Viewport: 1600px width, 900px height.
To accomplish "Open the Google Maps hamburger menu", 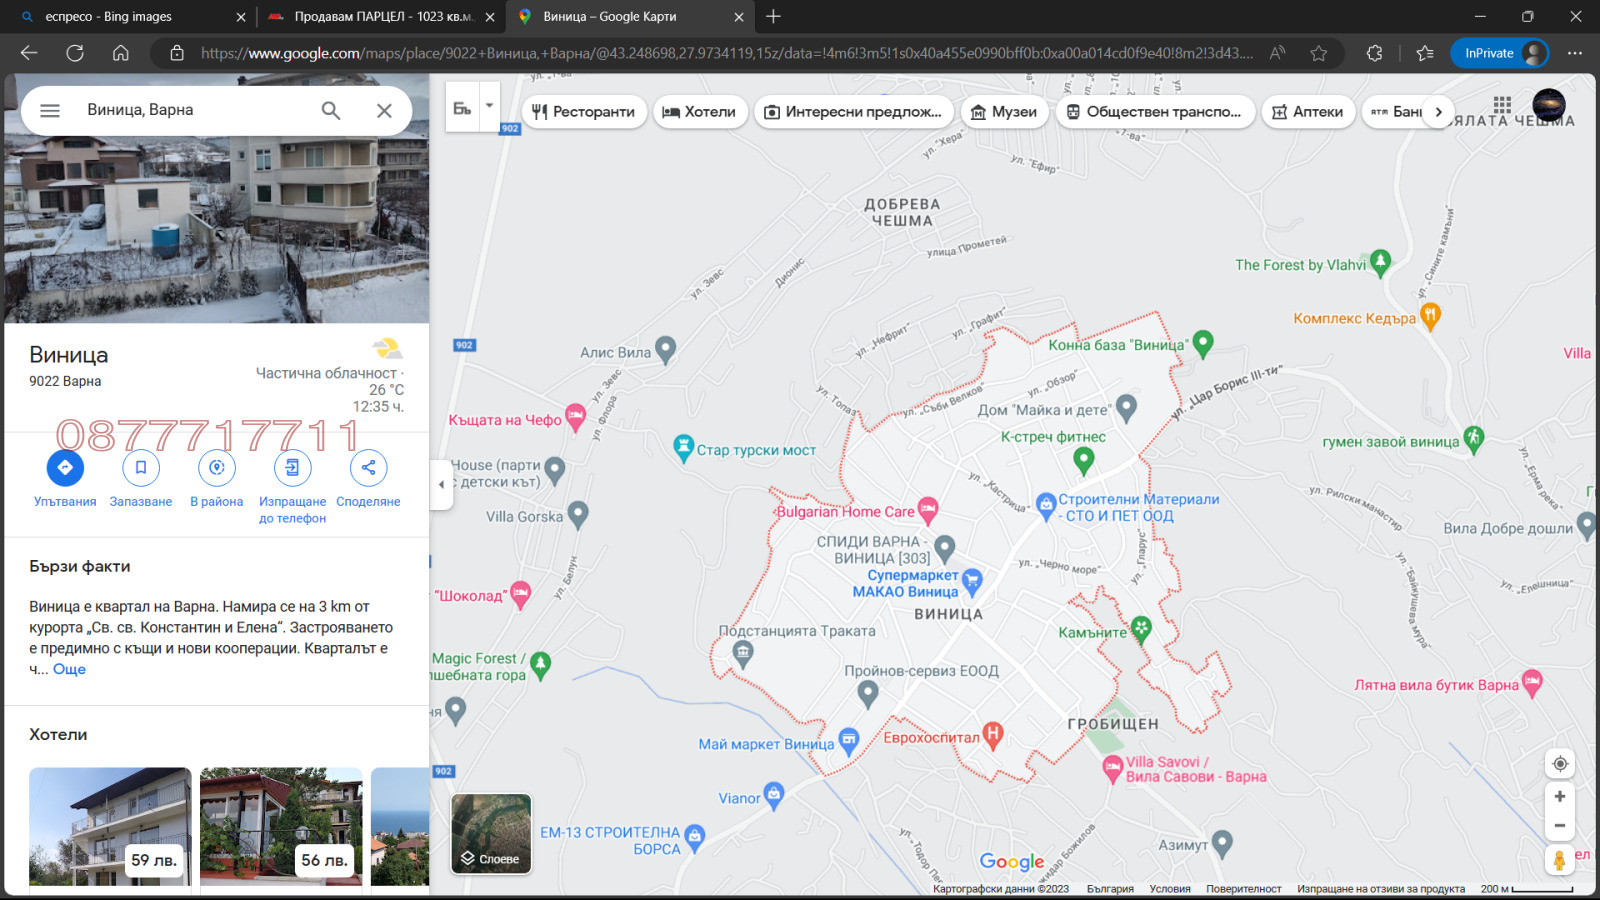I will pos(50,110).
